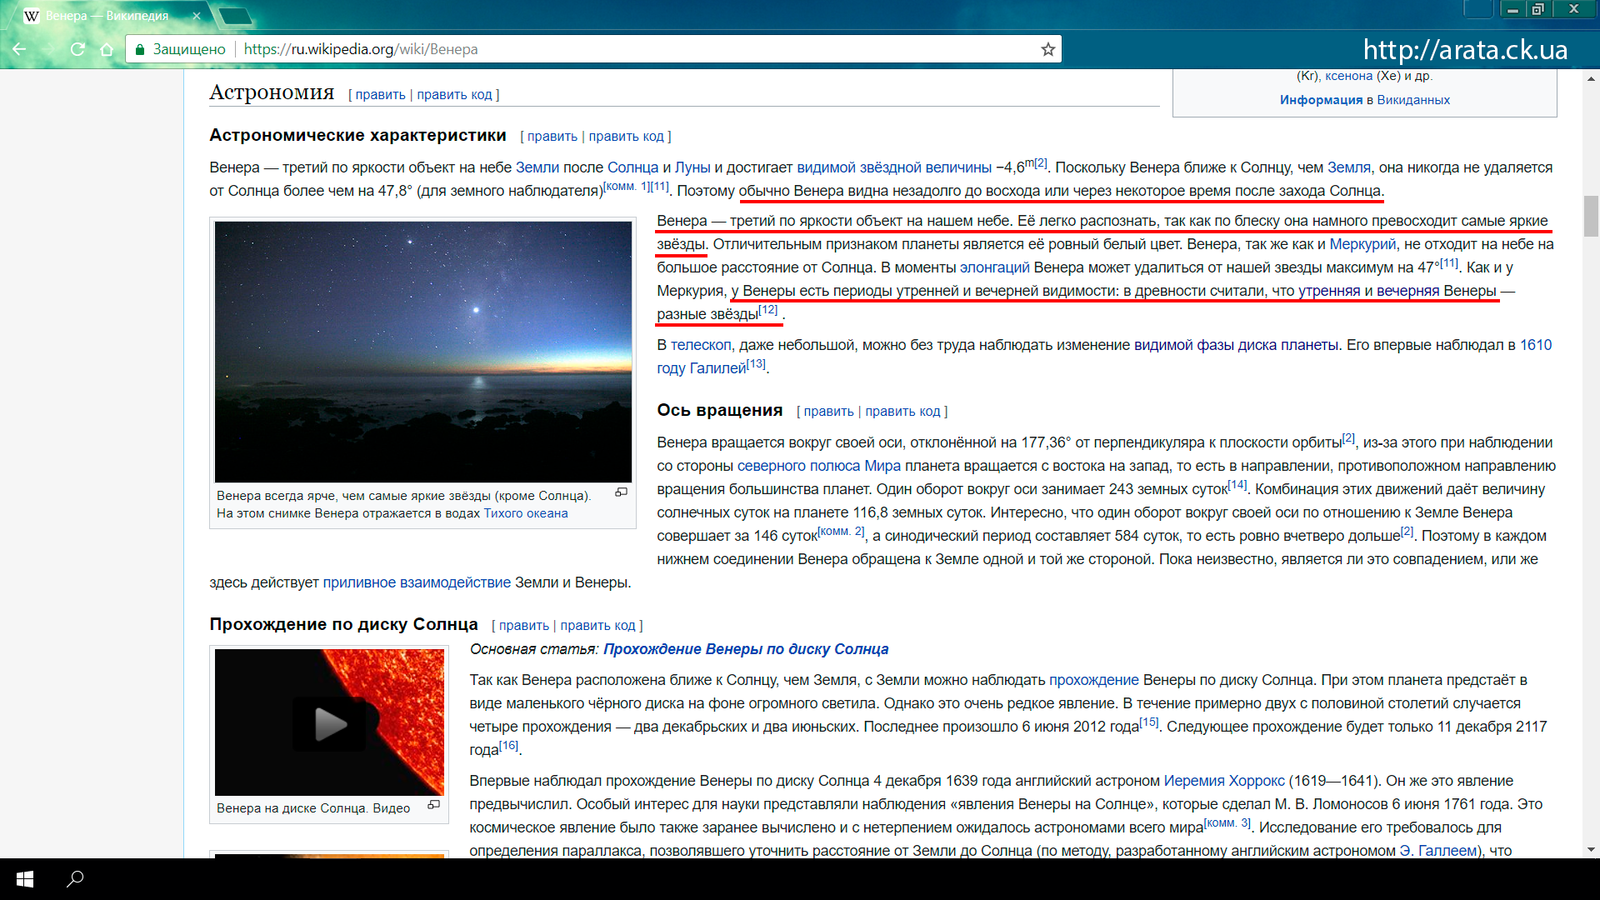Reload the page with refresh icon

[x=77, y=49]
